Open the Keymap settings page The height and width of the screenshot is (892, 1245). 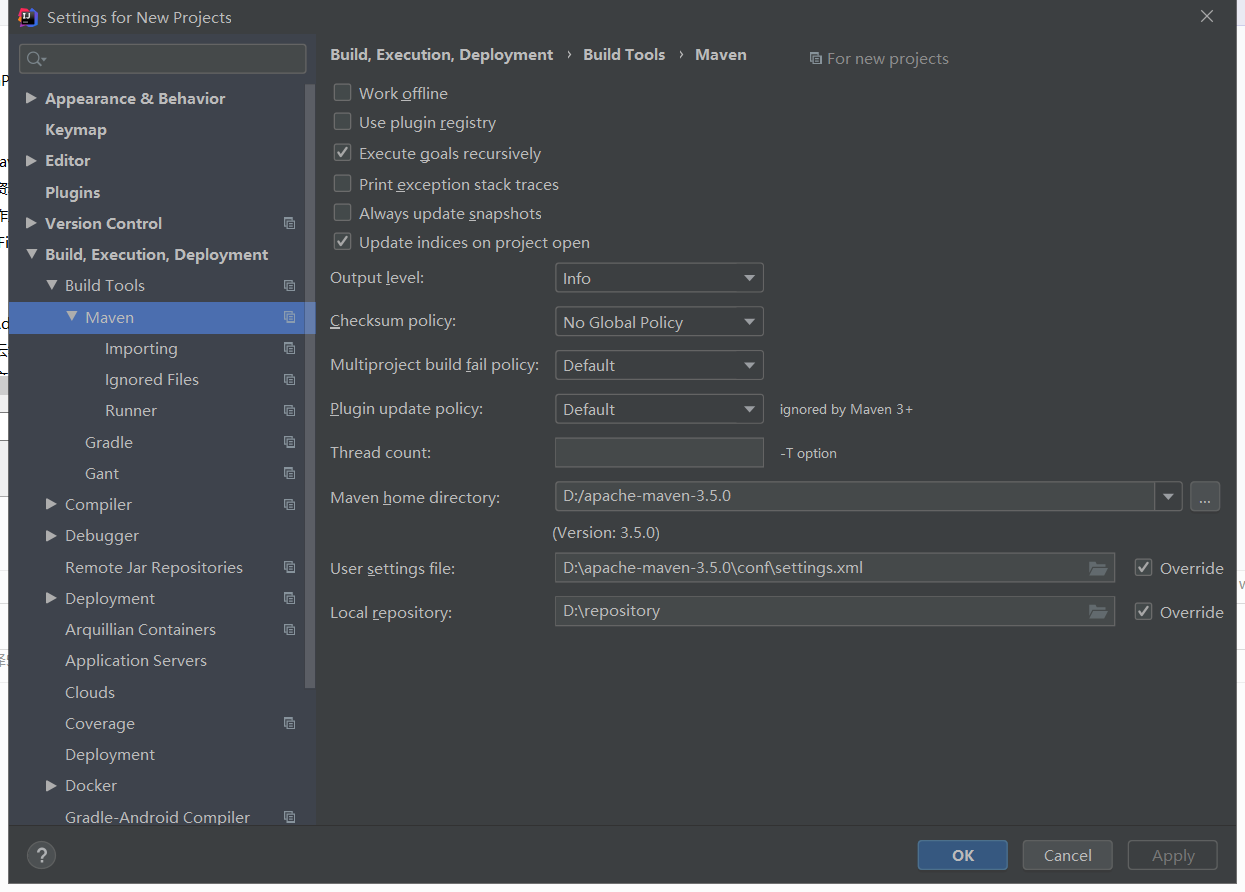click(x=76, y=129)
